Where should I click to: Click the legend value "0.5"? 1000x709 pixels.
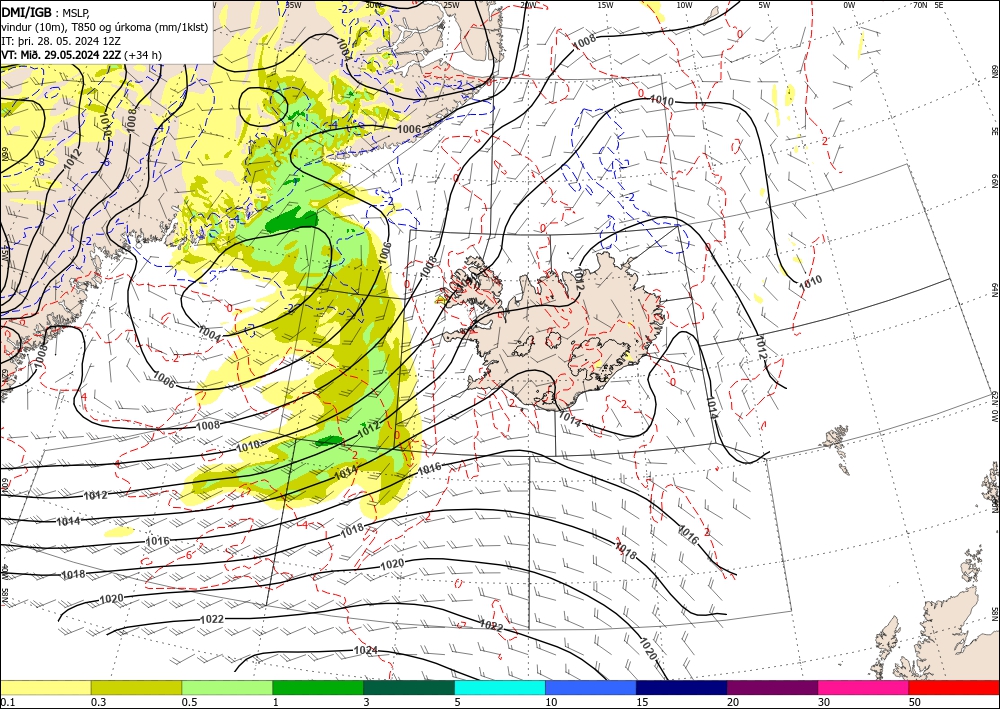pos(189,702)
